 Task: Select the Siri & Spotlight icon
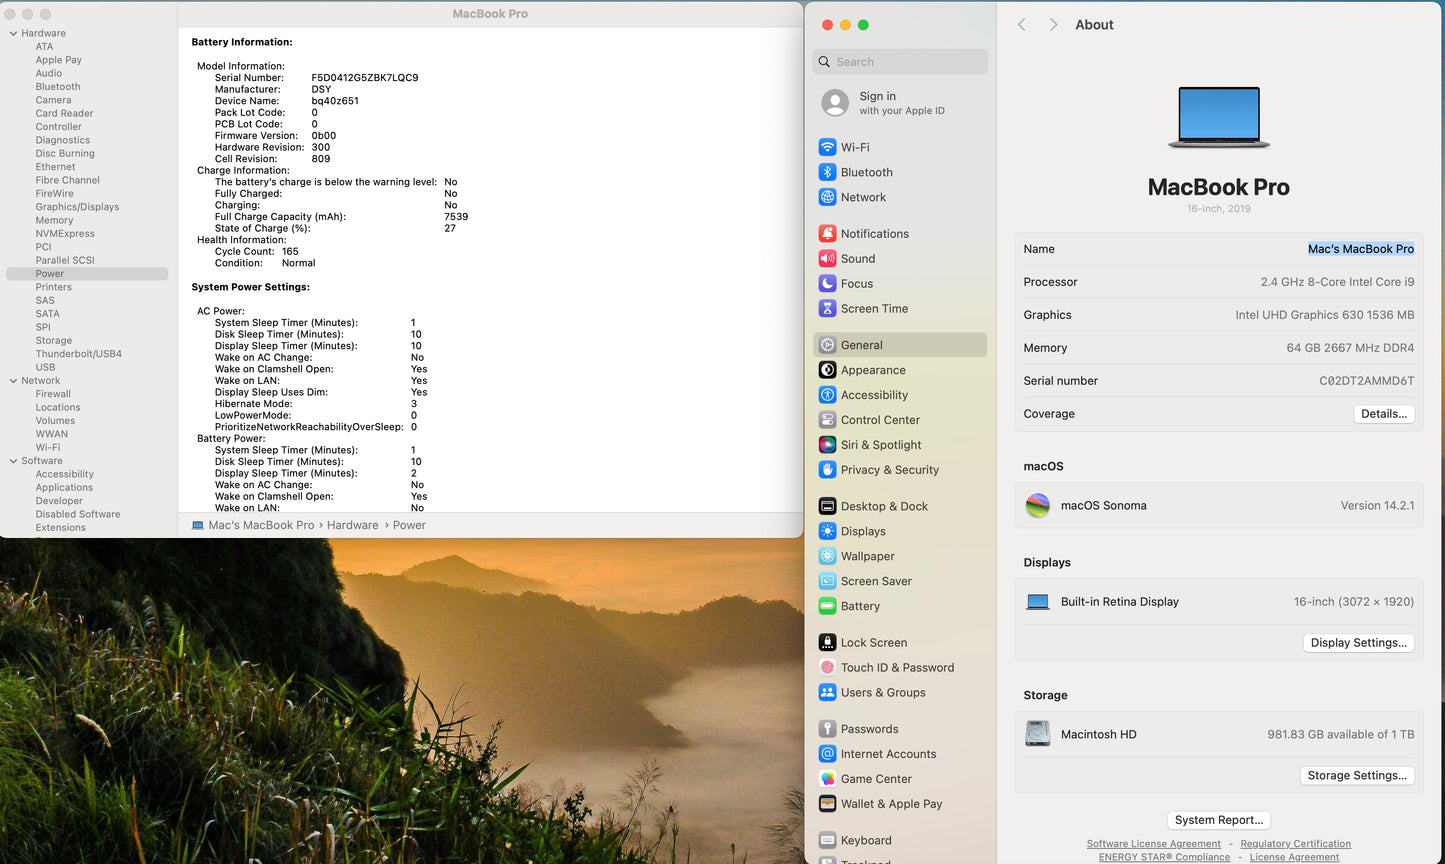(x=827, y=445)
